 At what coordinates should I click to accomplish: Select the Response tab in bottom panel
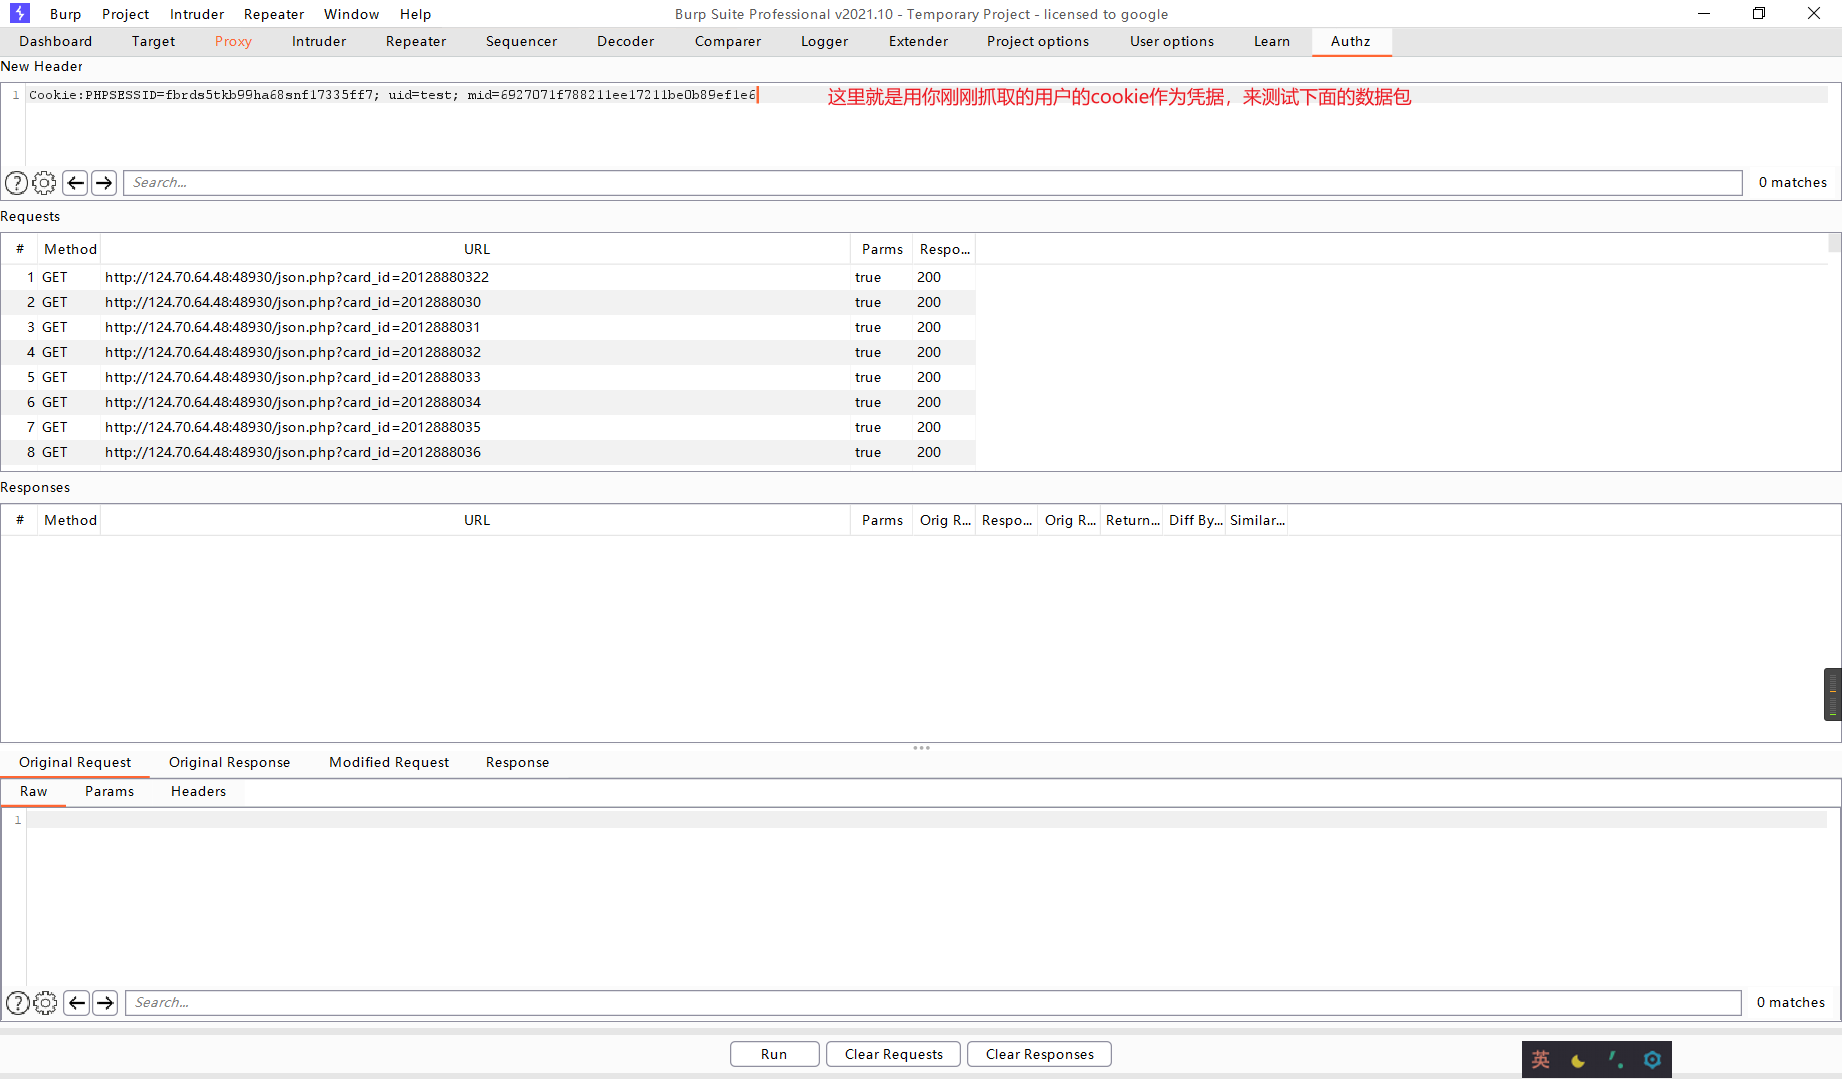(518, 763)
